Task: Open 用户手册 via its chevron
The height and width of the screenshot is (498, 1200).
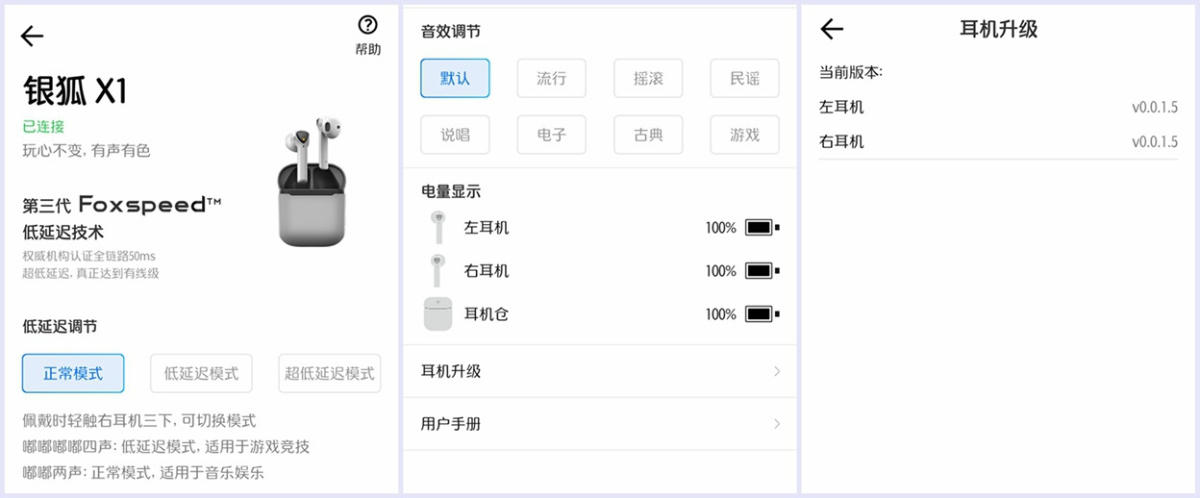Action: pyautogui.click(x=777, y=424)
